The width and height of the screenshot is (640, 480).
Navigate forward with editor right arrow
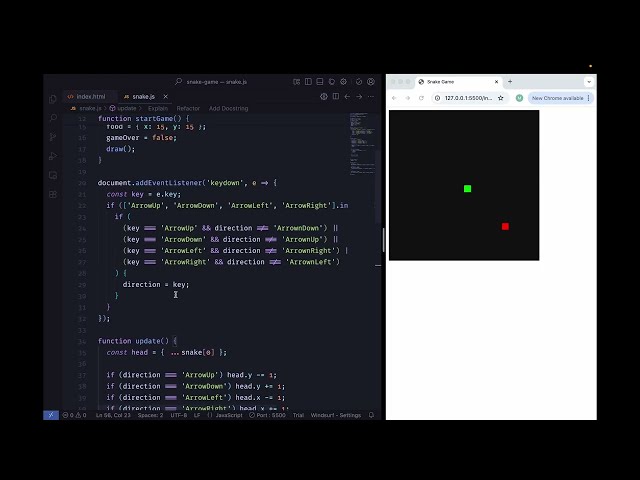coord(359,96)
